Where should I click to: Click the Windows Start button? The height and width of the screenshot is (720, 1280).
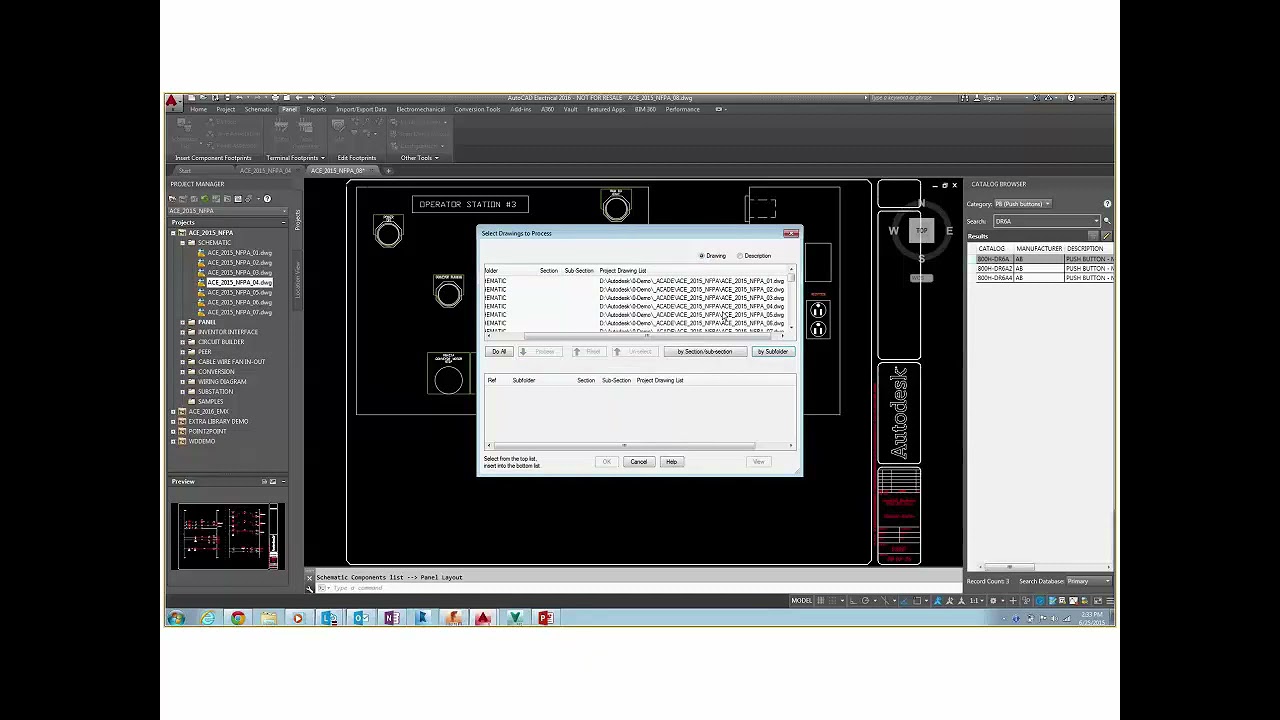(x=176, y=618)
